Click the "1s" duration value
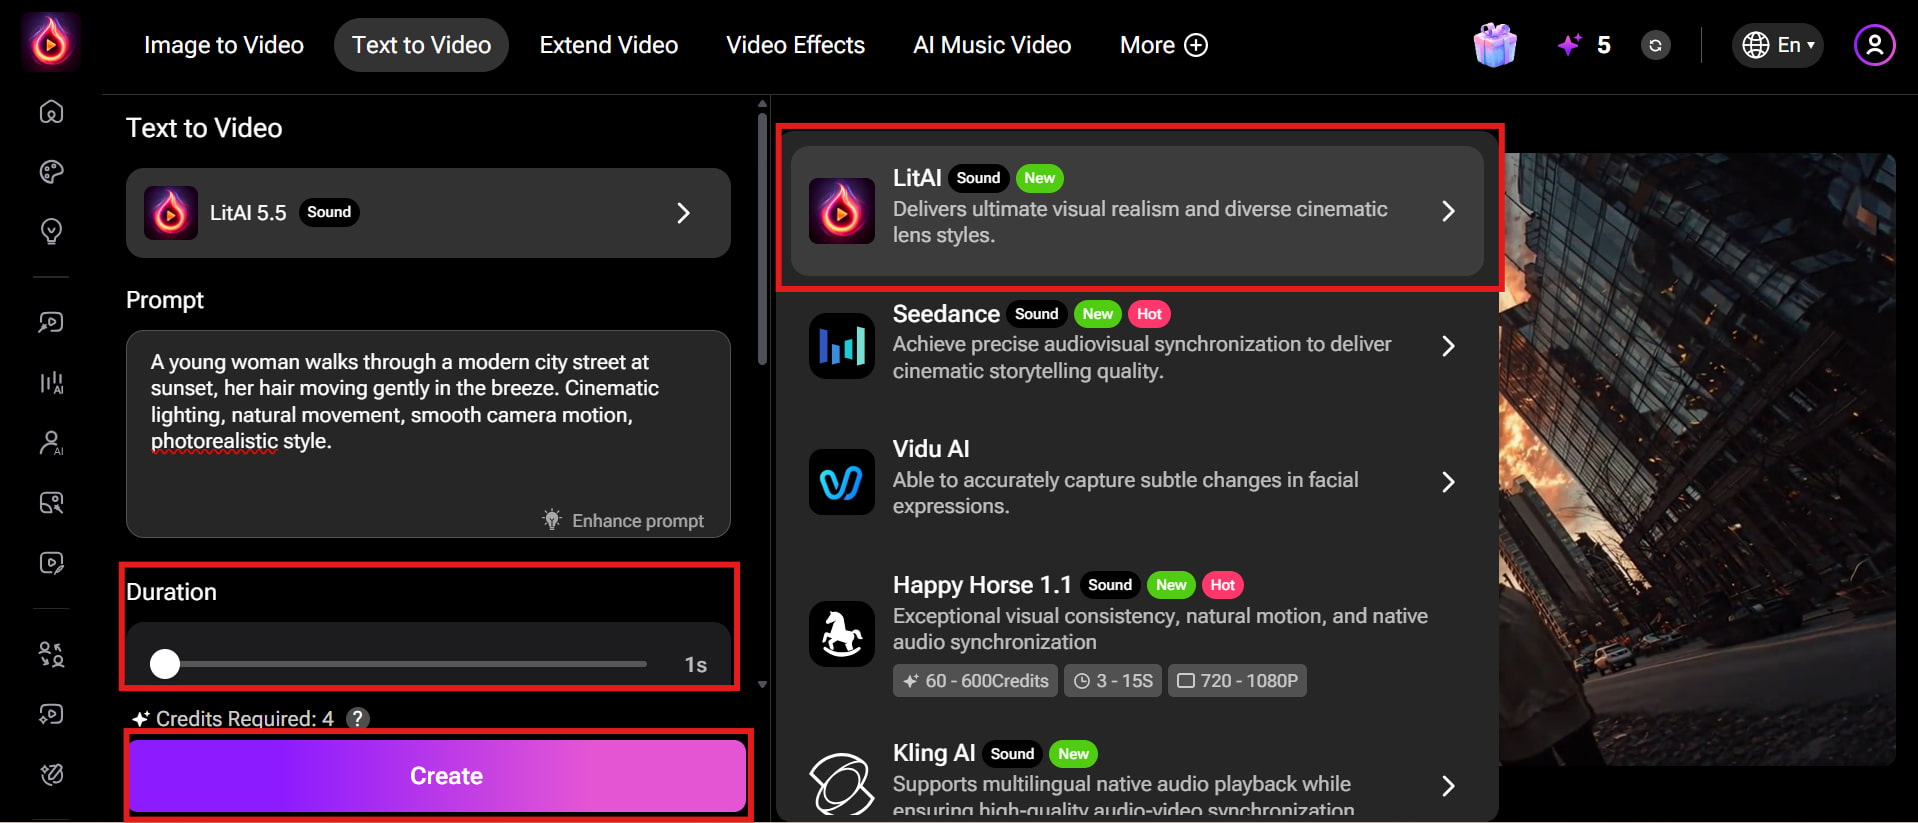Image resolution: width=1918 pixels, height=823 pixels. [x=695, y=665]
